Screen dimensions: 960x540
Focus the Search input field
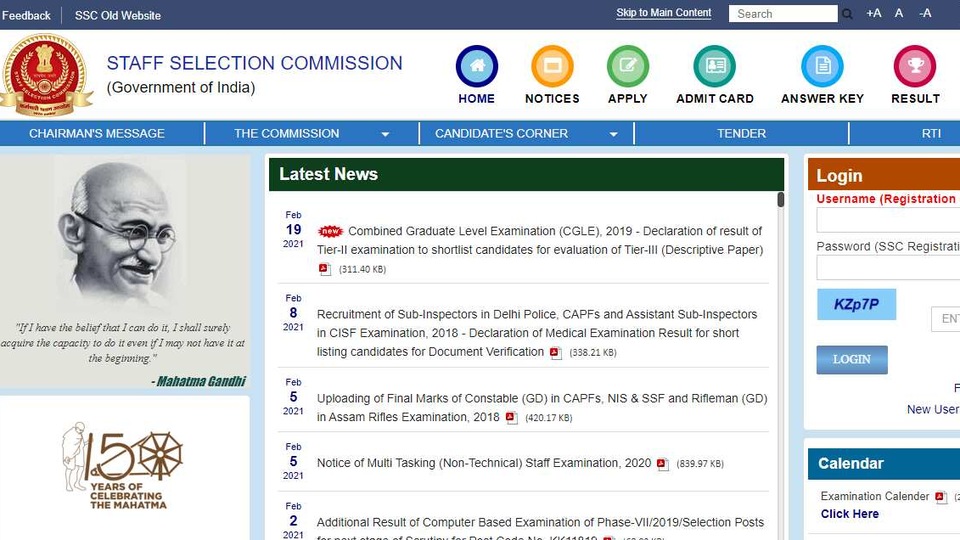point(783,13)
